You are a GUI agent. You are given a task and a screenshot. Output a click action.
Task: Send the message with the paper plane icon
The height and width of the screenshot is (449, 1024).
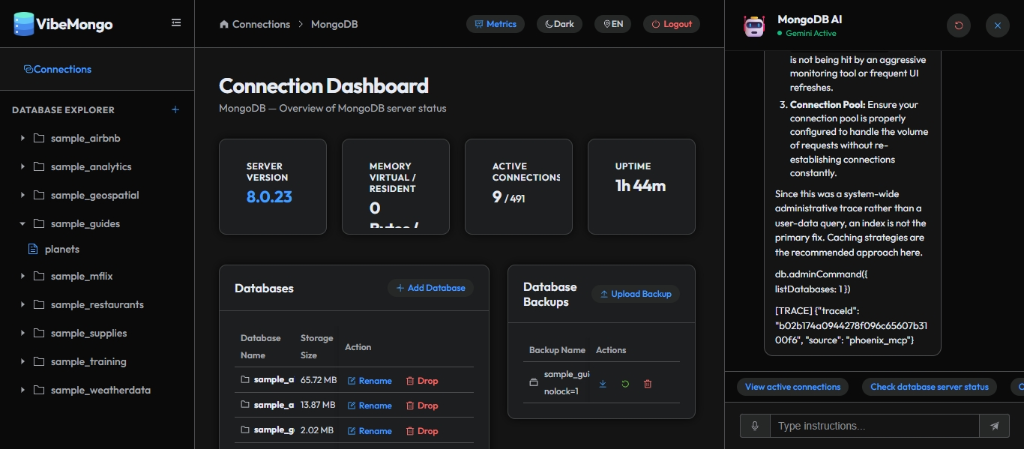coord(994,426)
